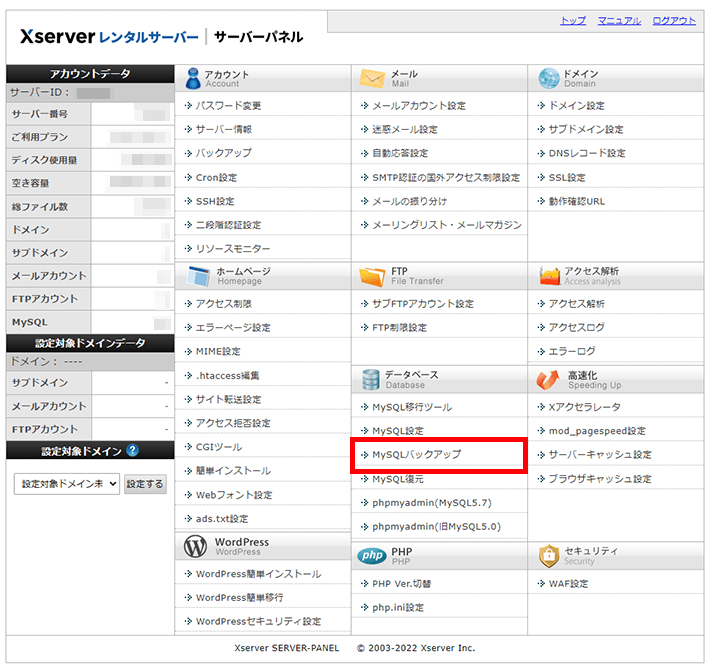The image size is (710, 672).
Task: Click the 設定する button
Action: [x=145, y=484]
